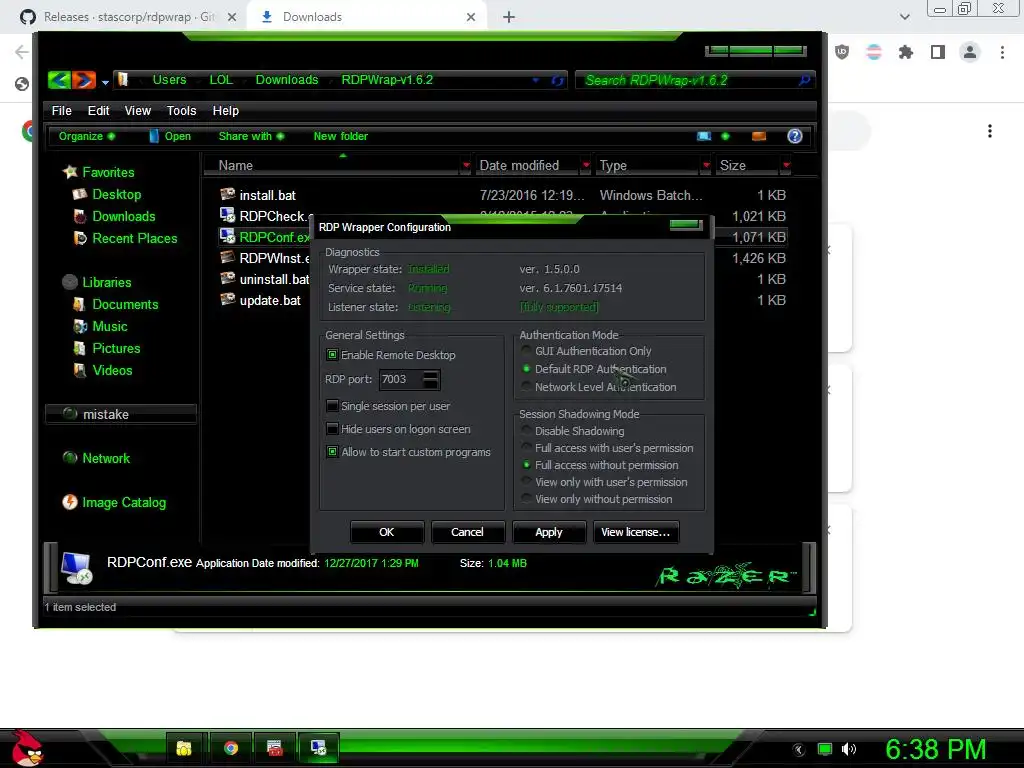The width and height of the screenshot is (1024, 768).
Task: Toggle Chrome side panel icon
Action: 938,52
